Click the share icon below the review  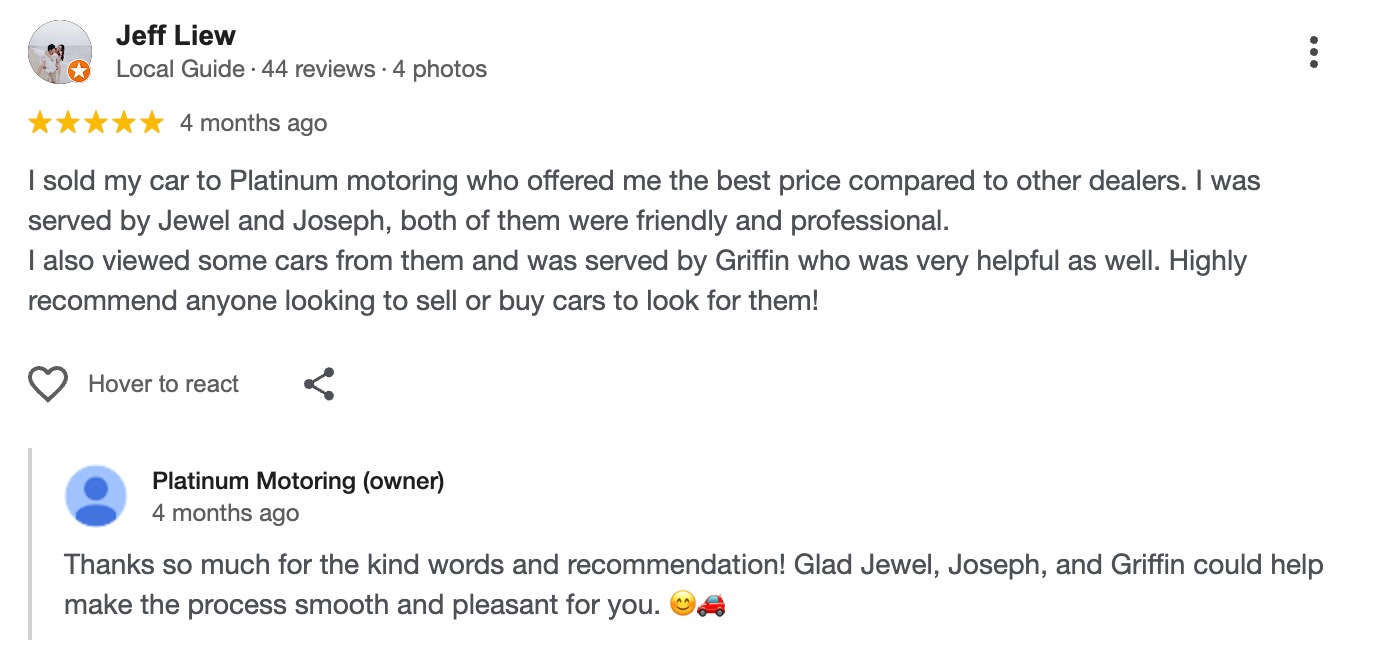319,384
